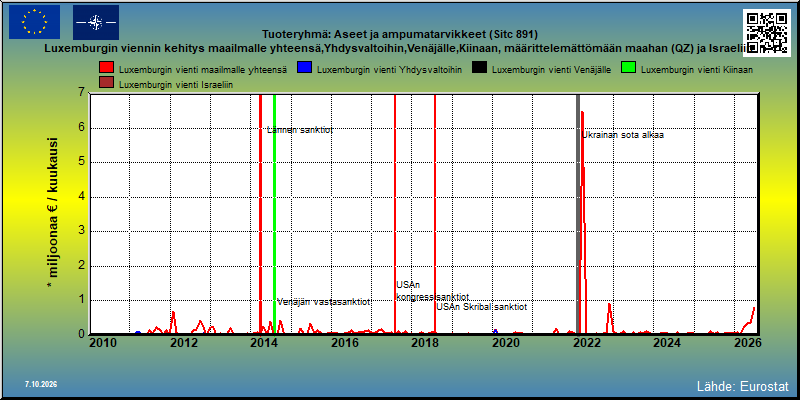The image size is (800, 400).
Task: Click the Lännen sanktiot marker label
Action: click(300, 130)
